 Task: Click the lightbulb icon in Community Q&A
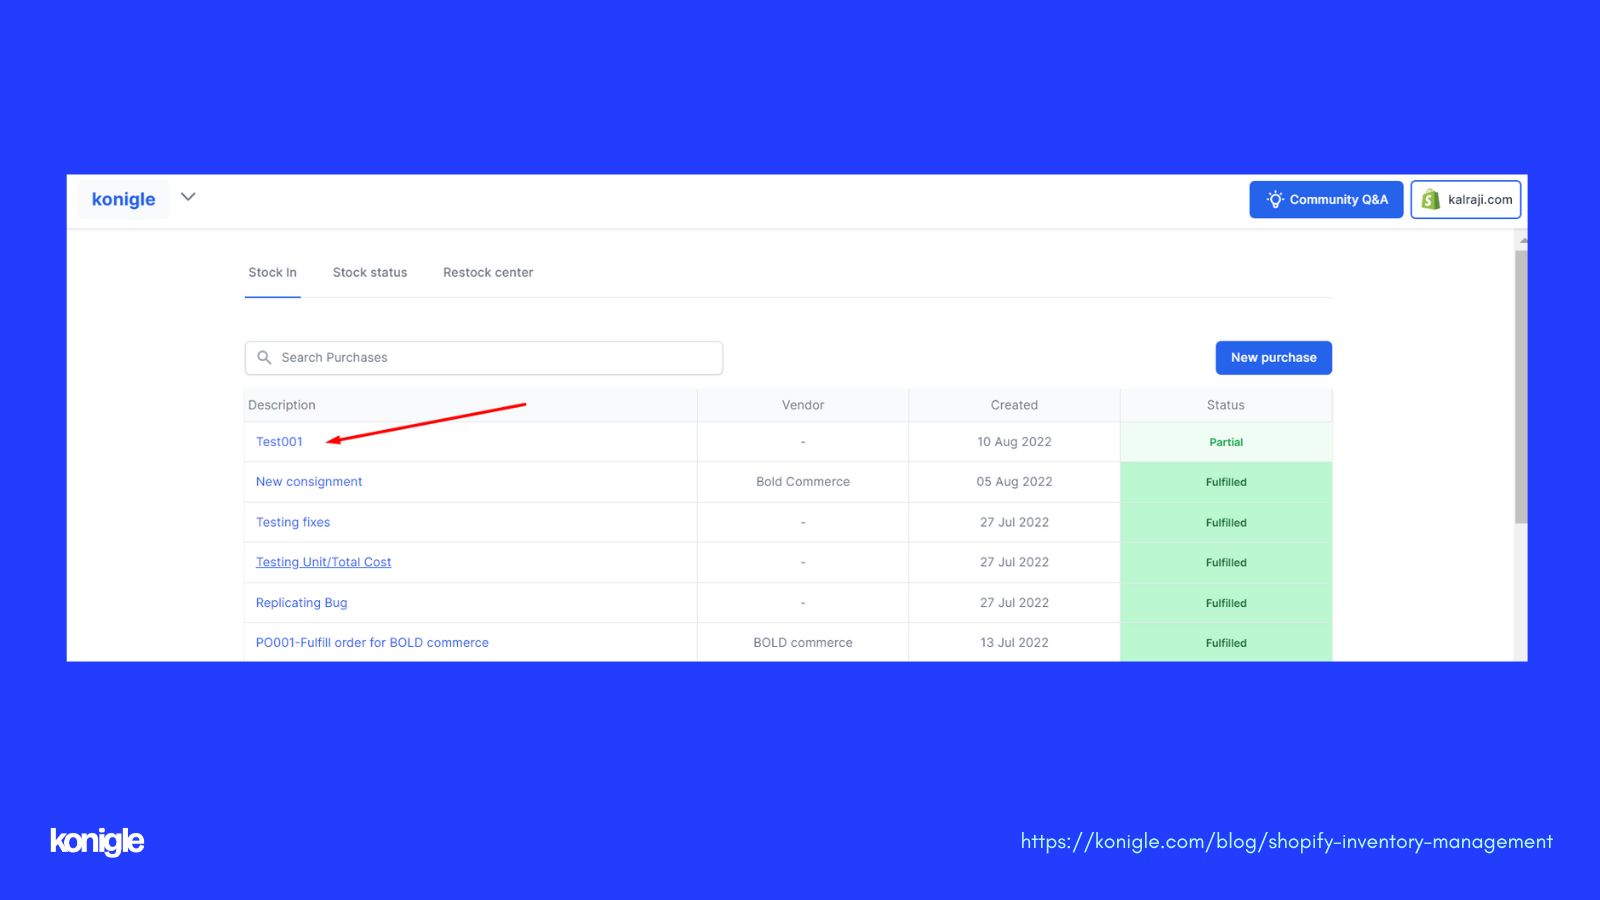1275,199
